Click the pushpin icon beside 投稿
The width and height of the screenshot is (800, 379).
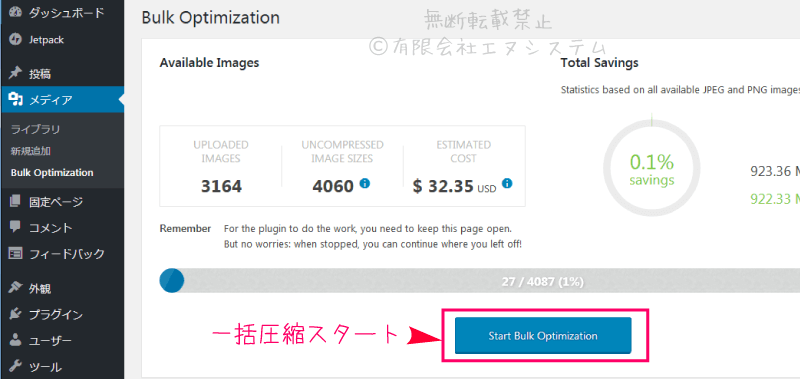click(16, 74)
